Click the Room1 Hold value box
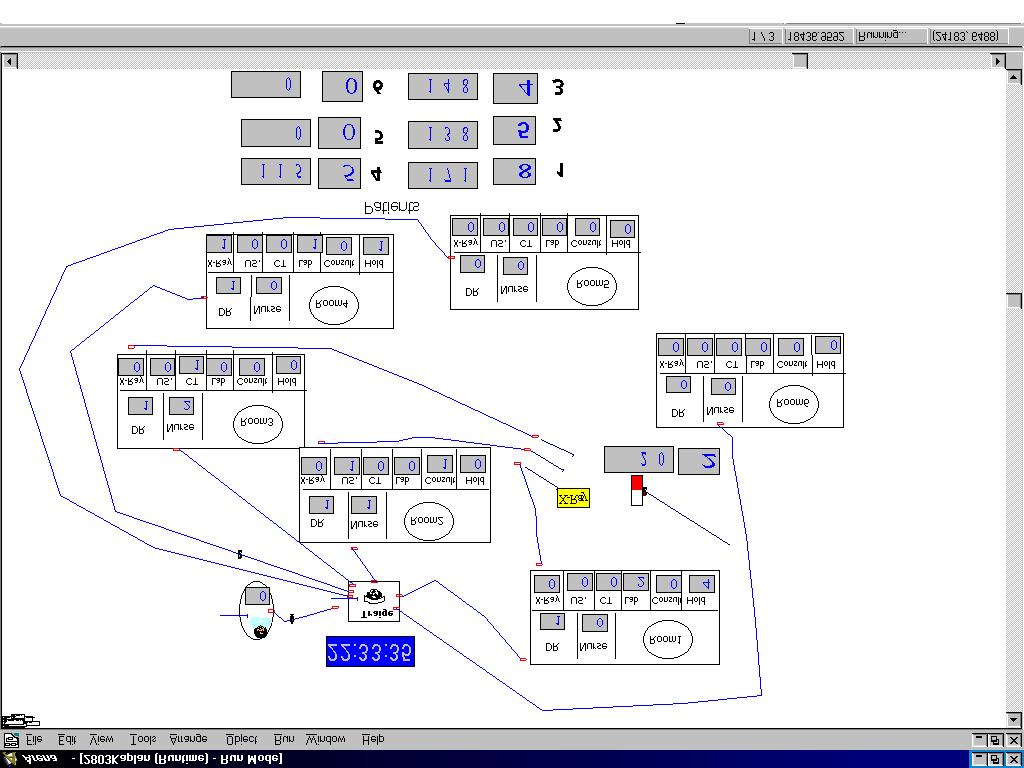The width and height of the screenshot is (1024, 768). tap(701, 584)
